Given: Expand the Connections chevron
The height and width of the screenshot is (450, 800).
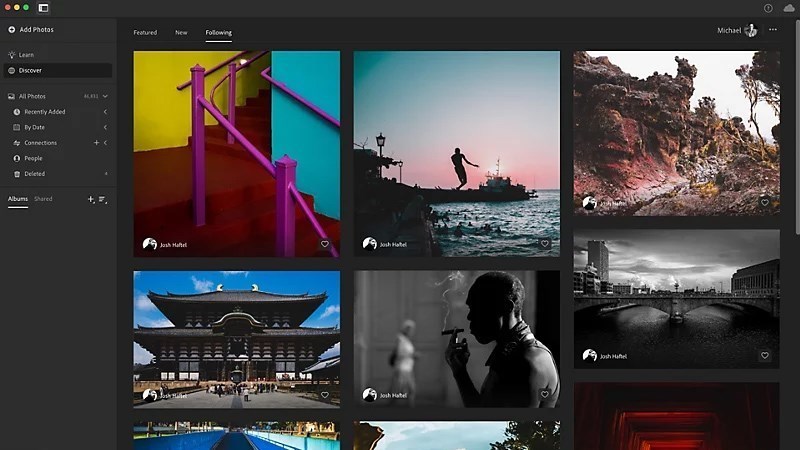Looking at the screenshot, I should [x=105, y=143].
